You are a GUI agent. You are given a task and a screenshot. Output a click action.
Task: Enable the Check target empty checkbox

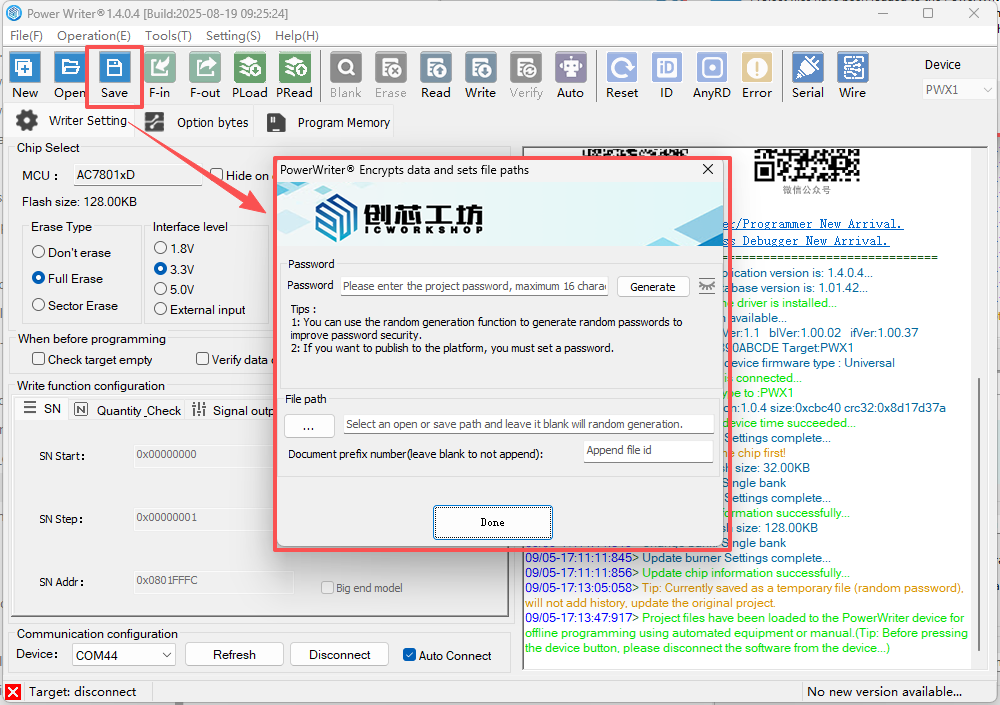[38, 359]
